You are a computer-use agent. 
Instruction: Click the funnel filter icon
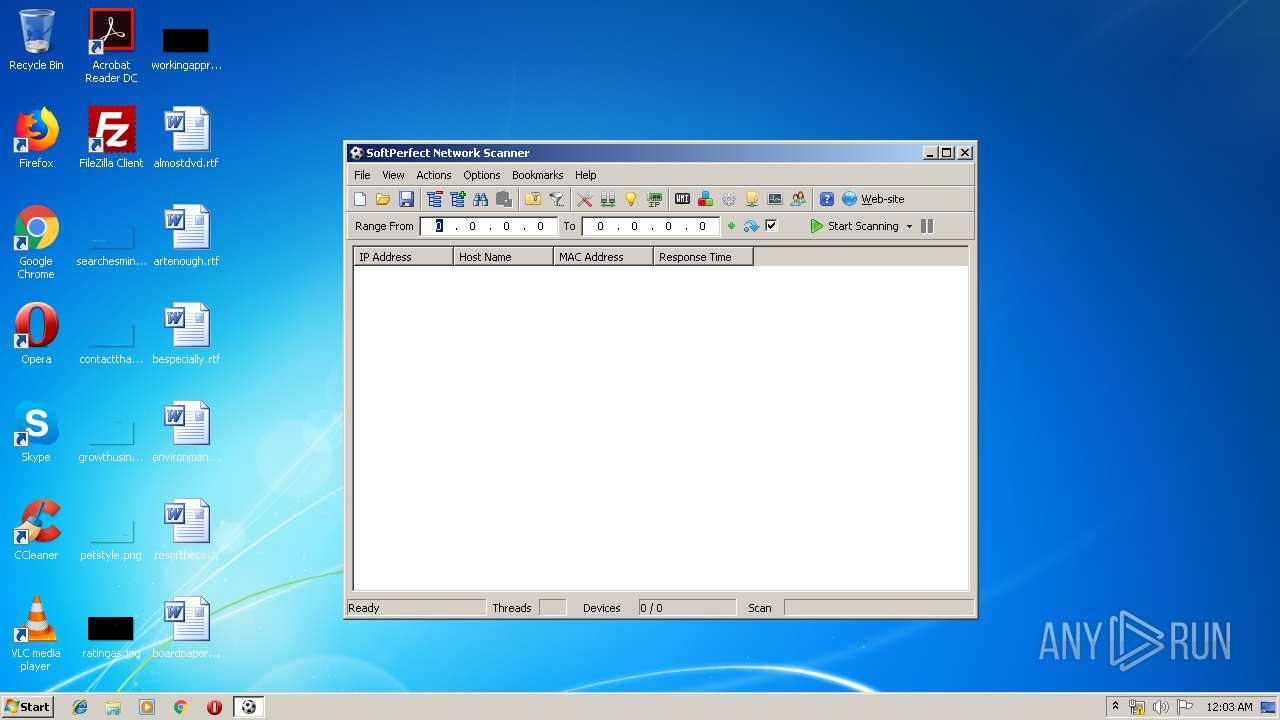pos(556,199)
